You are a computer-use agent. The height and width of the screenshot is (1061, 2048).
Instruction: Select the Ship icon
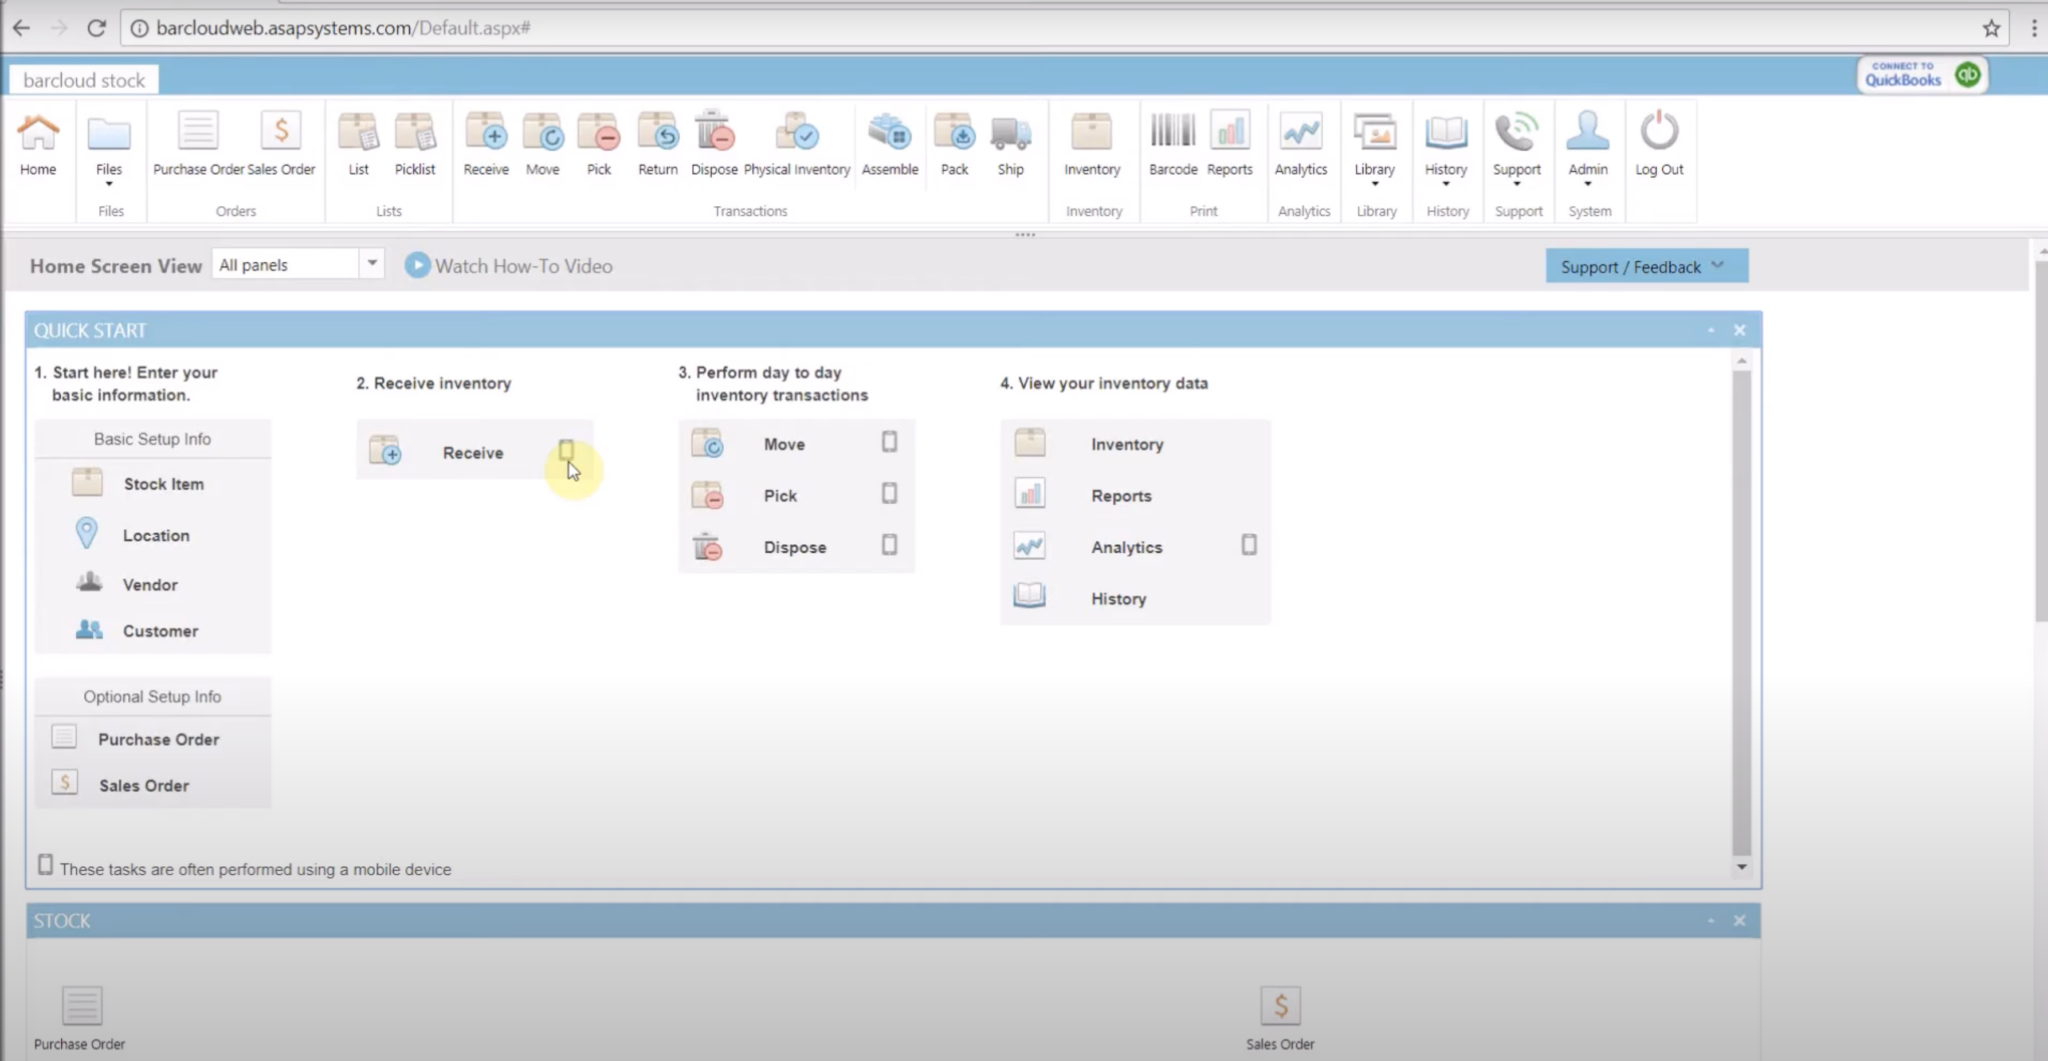(1011, 145)
